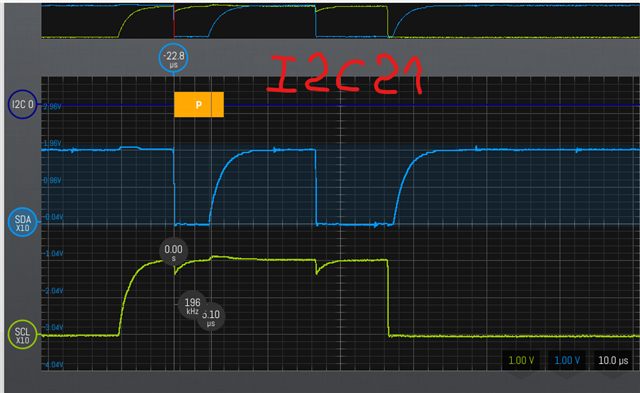The image size is (640, 393).
Task: Click the 5.10 µs cursor time bubble
Action: [211, 317]
